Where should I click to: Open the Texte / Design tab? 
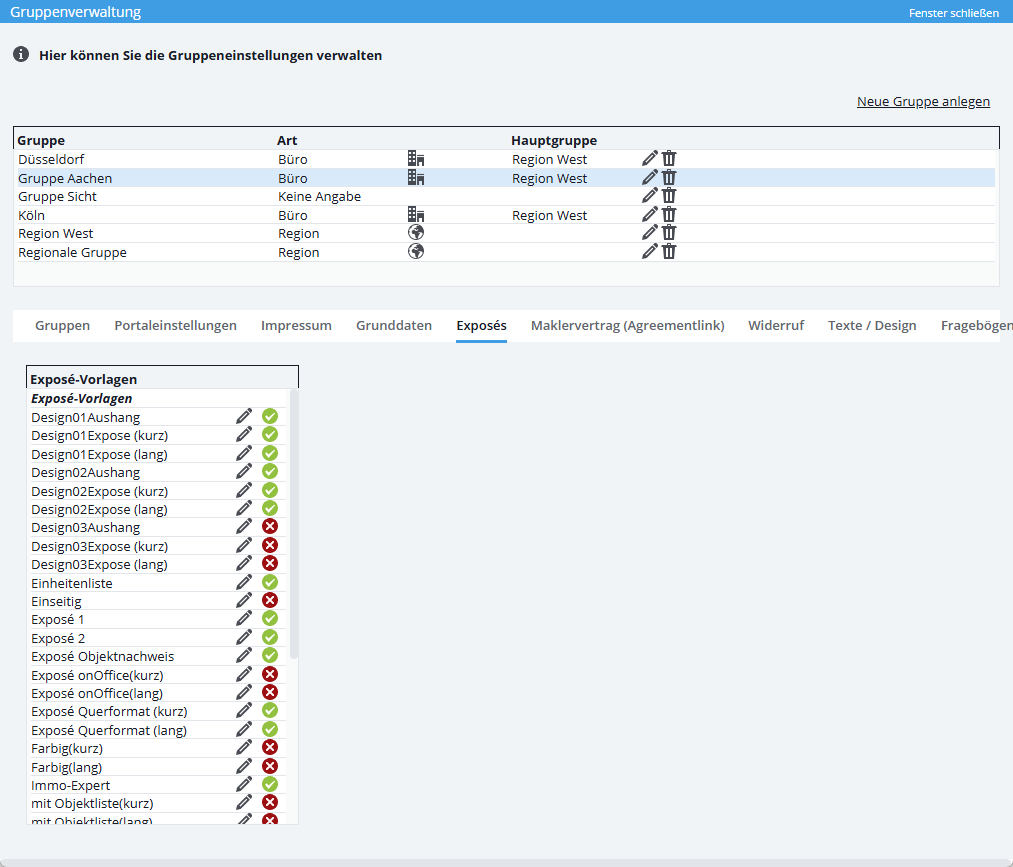pos(872,326)
